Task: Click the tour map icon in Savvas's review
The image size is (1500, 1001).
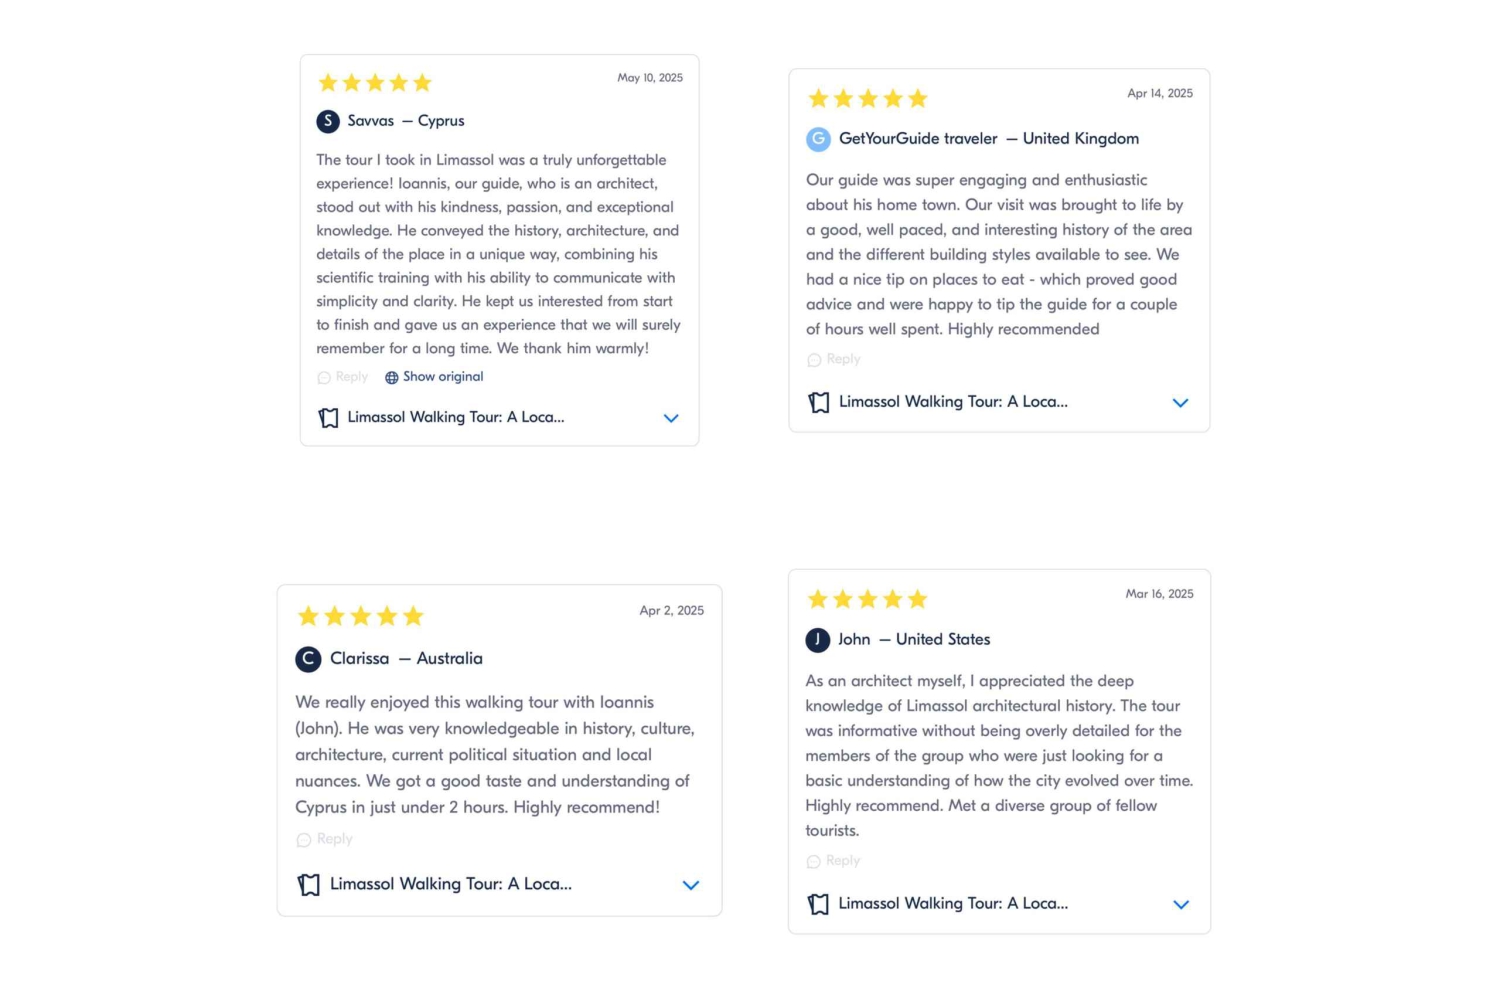Action: 328,418
